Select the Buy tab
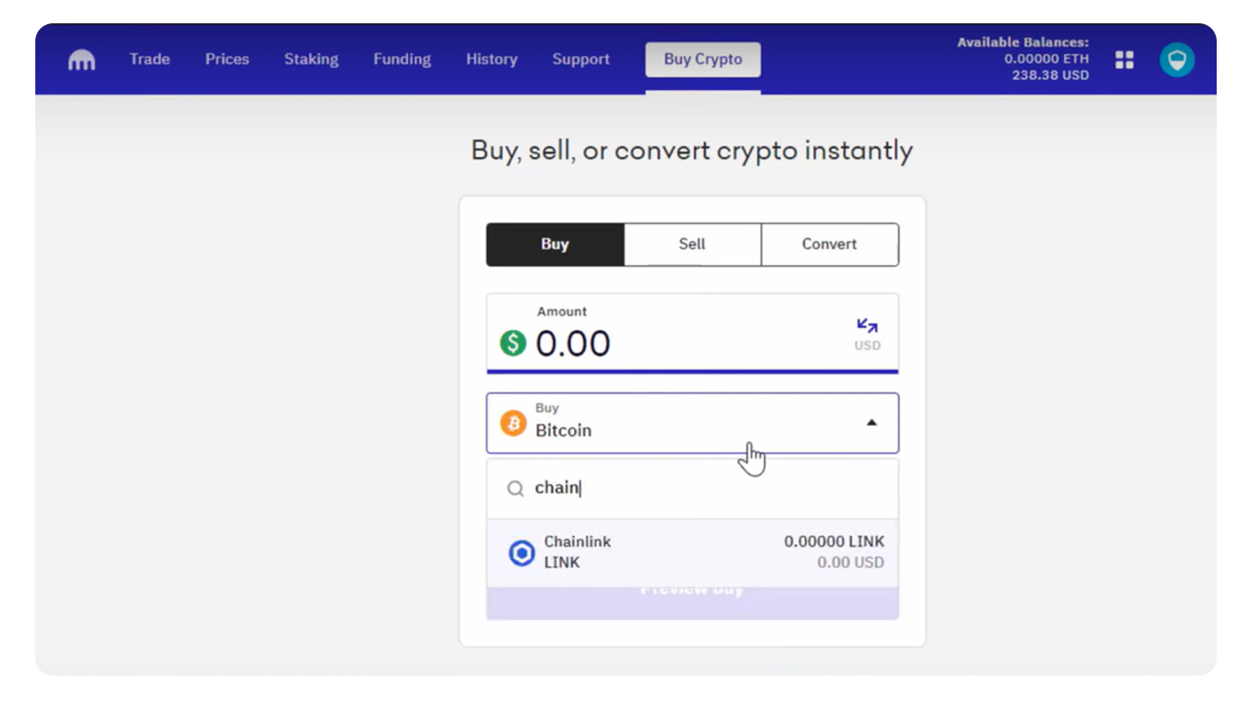Viewport: 1244px width, 704px height. point(555,244)
